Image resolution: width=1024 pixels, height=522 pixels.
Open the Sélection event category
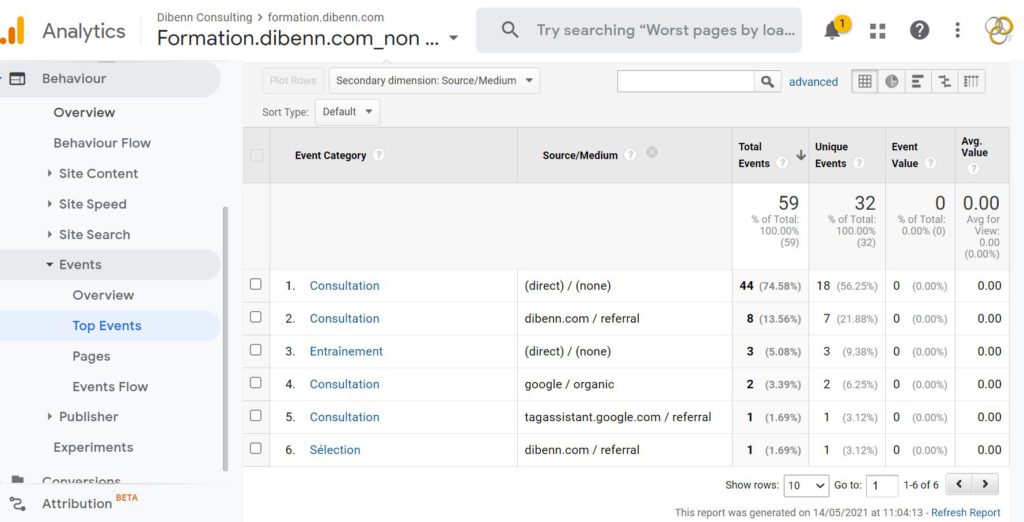click(x=335, y=449)
